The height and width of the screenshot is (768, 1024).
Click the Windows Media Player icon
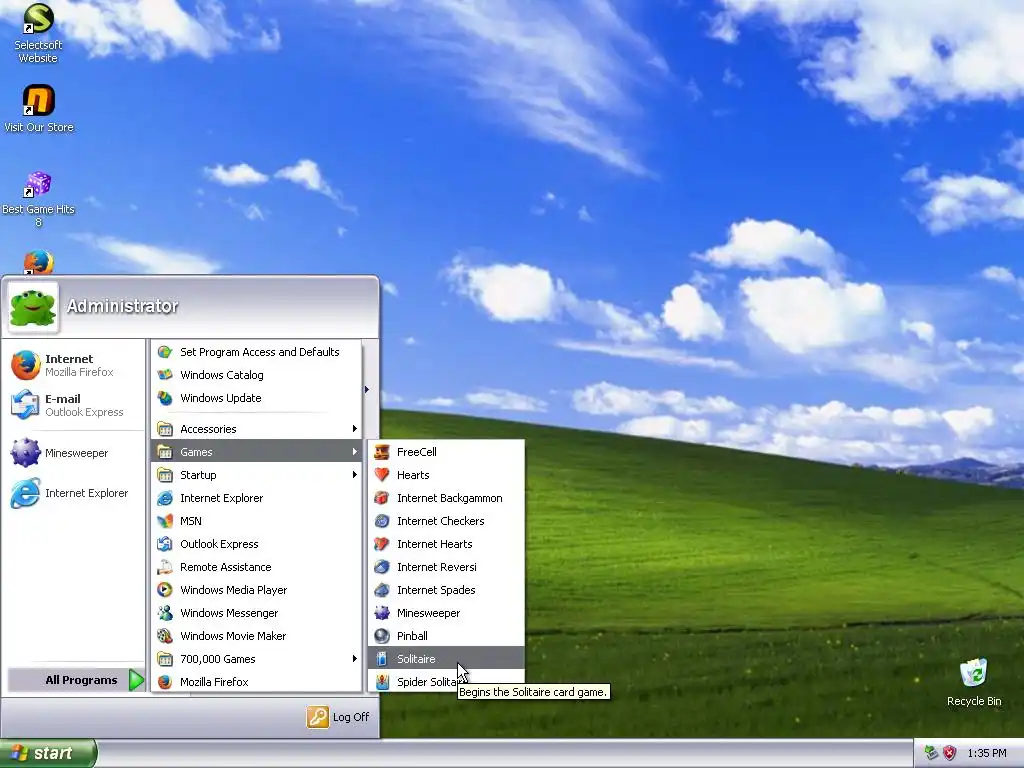coord(165,590)
